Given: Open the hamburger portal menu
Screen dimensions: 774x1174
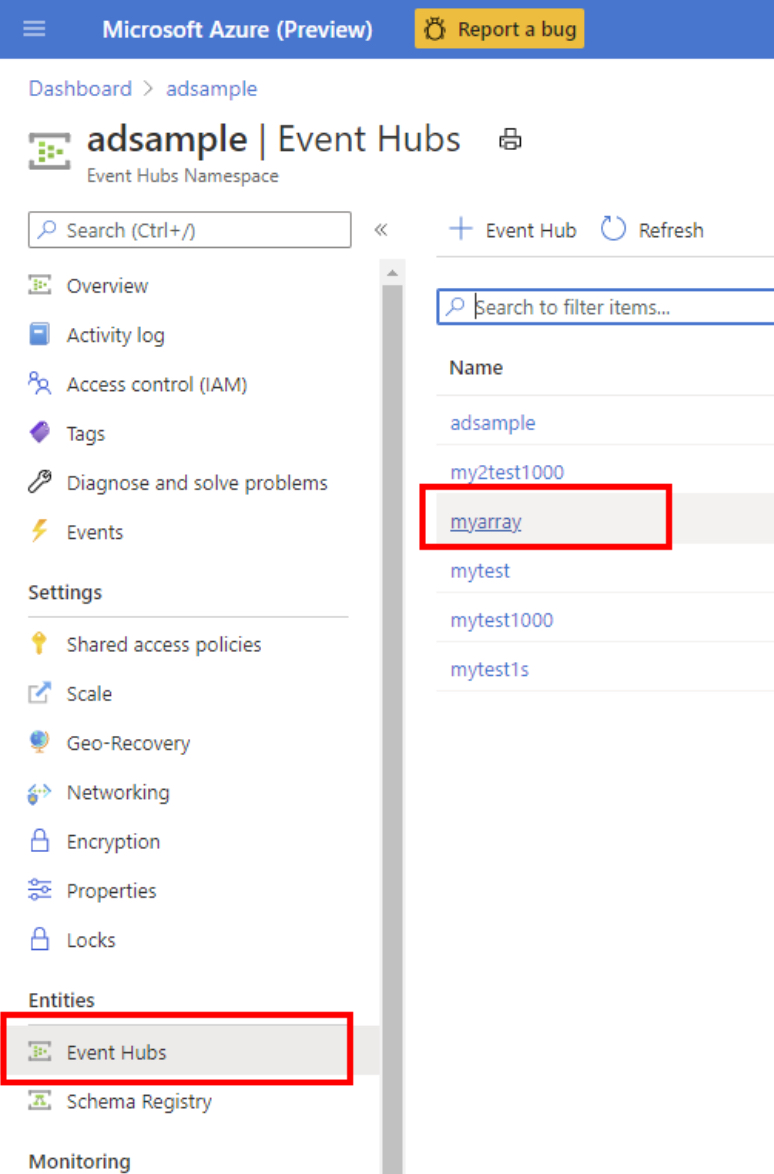Looking at the screenshot, I should [34, 29].
